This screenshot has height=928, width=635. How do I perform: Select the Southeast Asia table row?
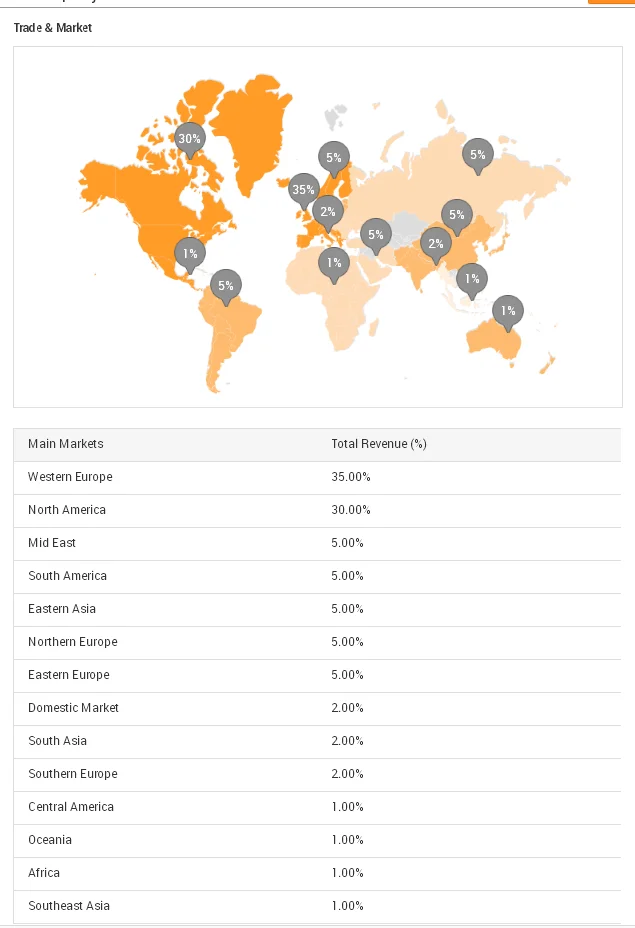click(x=69, y=906)
